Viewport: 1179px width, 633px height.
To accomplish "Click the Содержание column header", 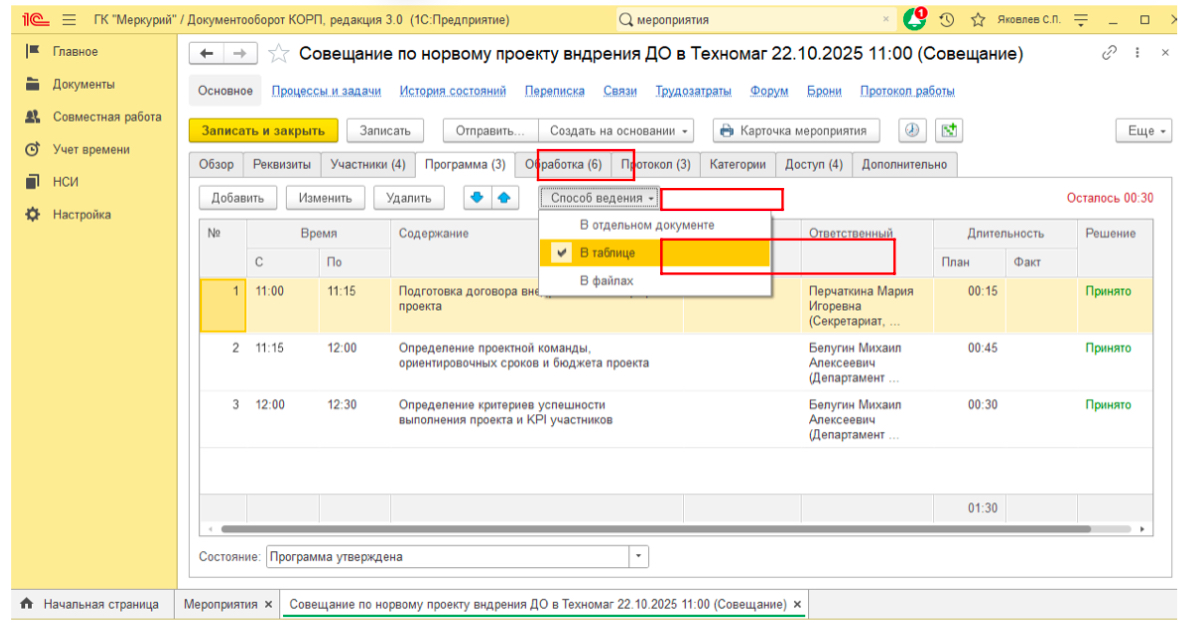I will click(434, 234).
